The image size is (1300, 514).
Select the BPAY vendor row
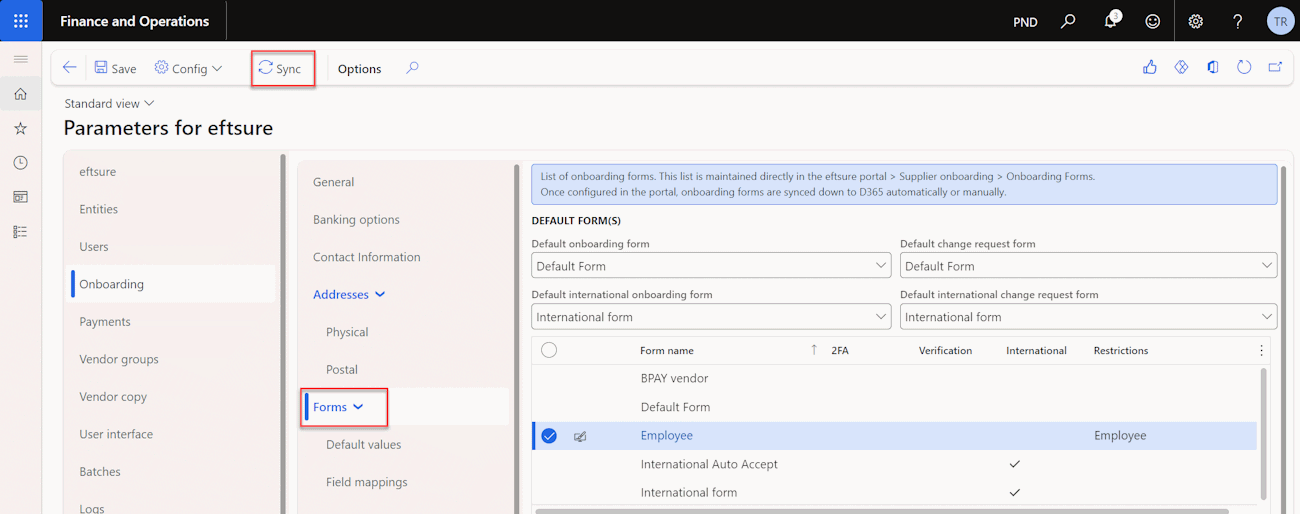click(894, 379)
